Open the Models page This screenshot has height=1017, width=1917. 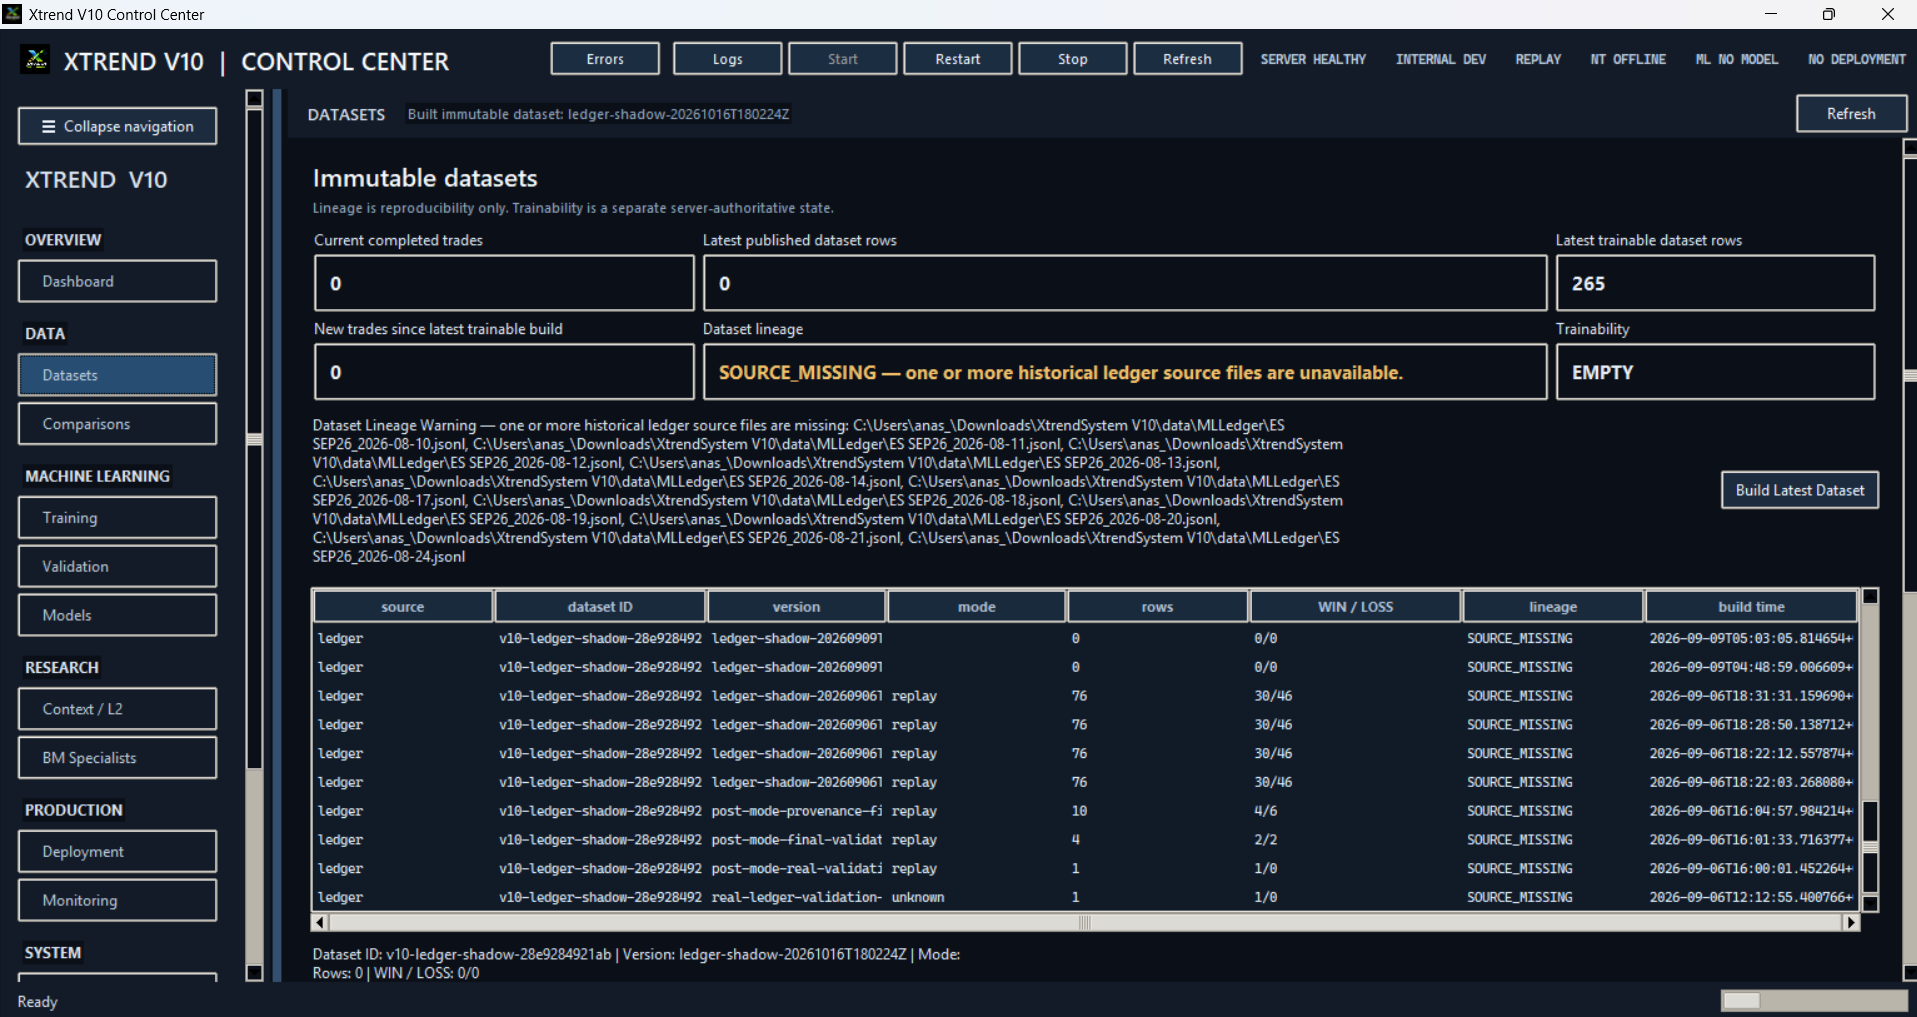117,615
